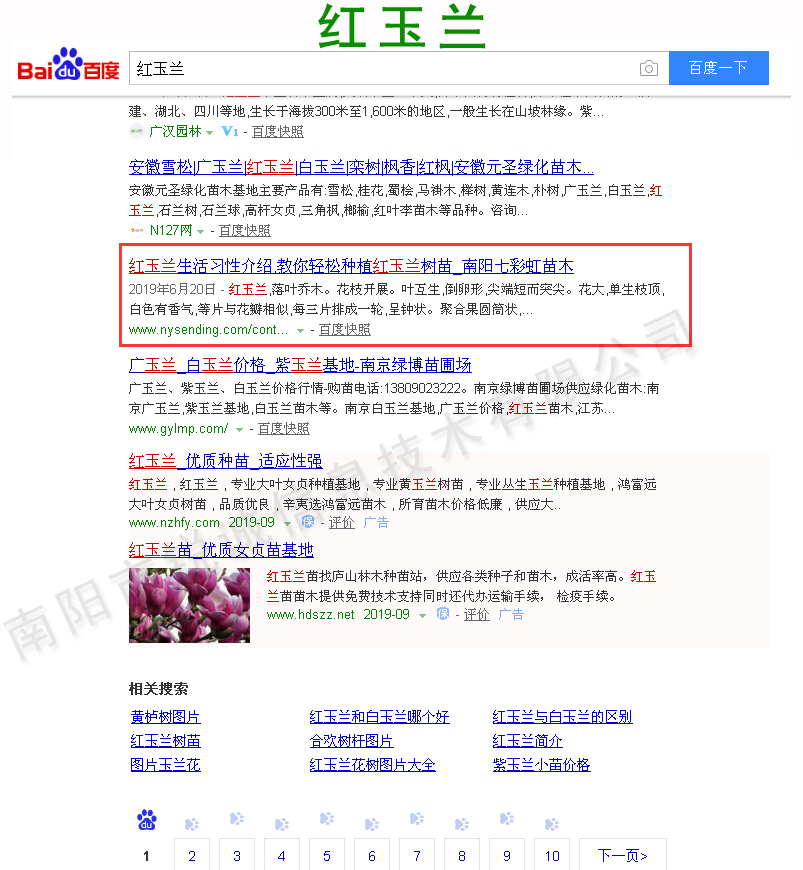The image size is (803, 870).
Task: Open camera image search in search box
Action: click(x=649, y=68)
